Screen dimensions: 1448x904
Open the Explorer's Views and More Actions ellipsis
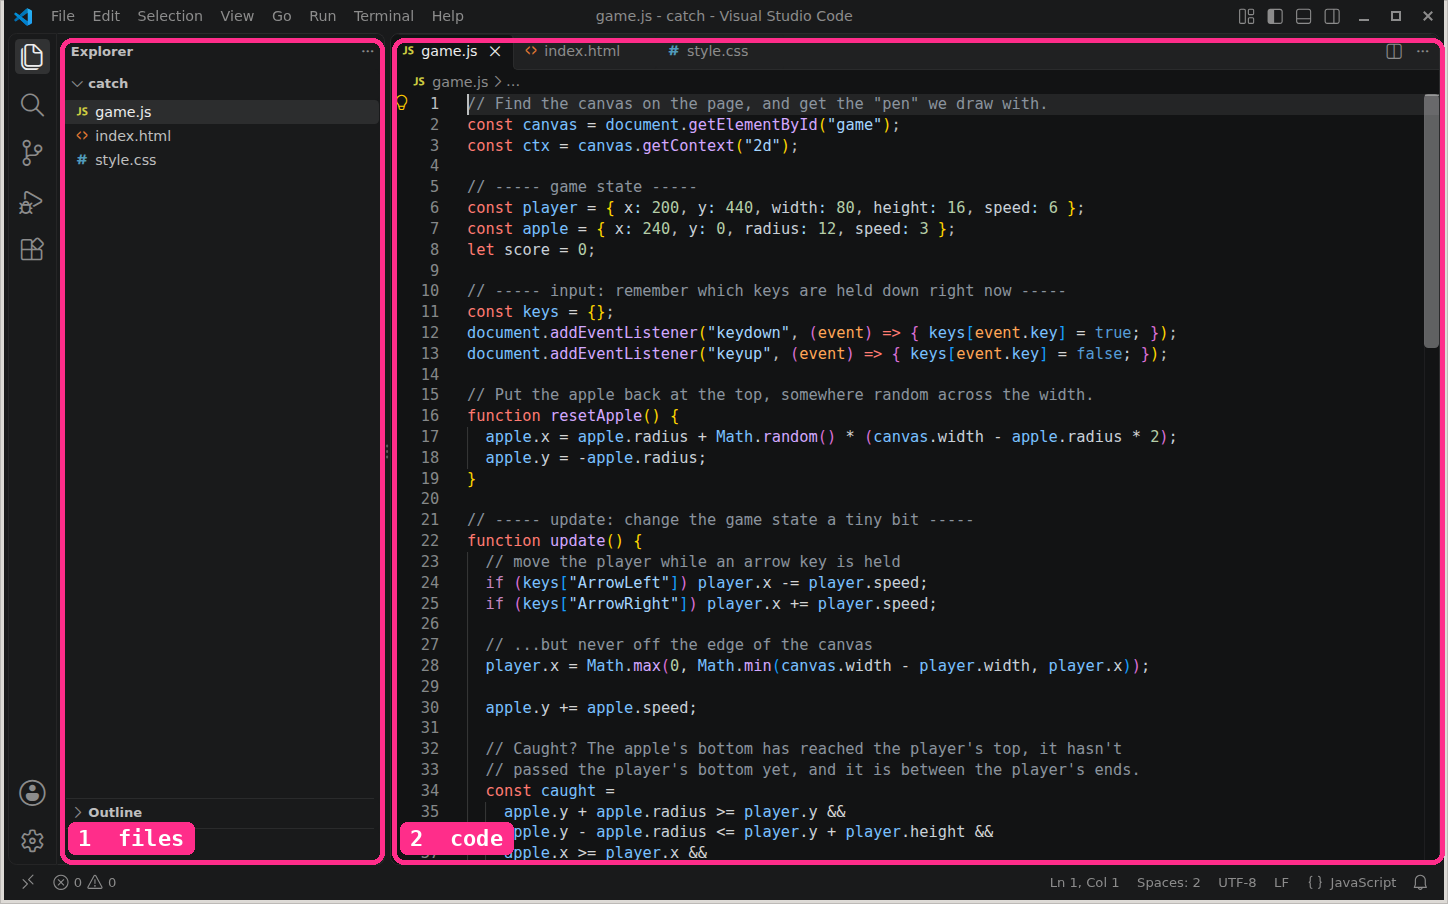coord(368,51)
